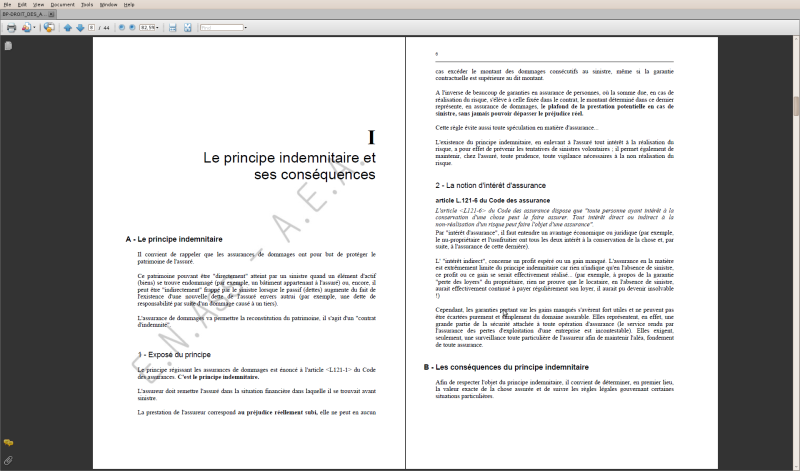Click the fit-to-window view icon

point(188,28)
